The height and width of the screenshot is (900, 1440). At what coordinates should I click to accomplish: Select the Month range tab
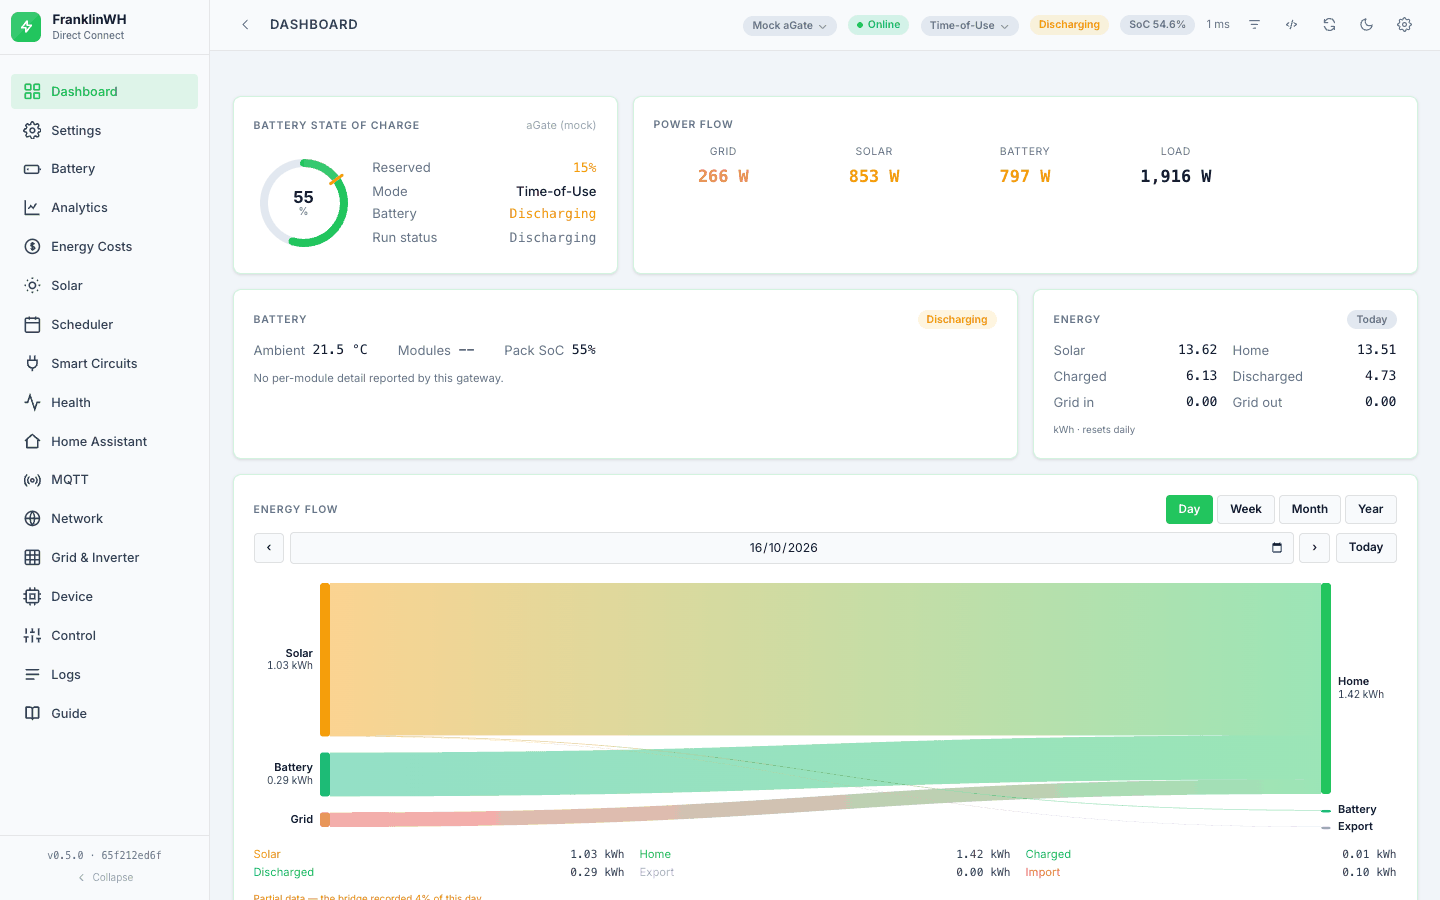1310,510
